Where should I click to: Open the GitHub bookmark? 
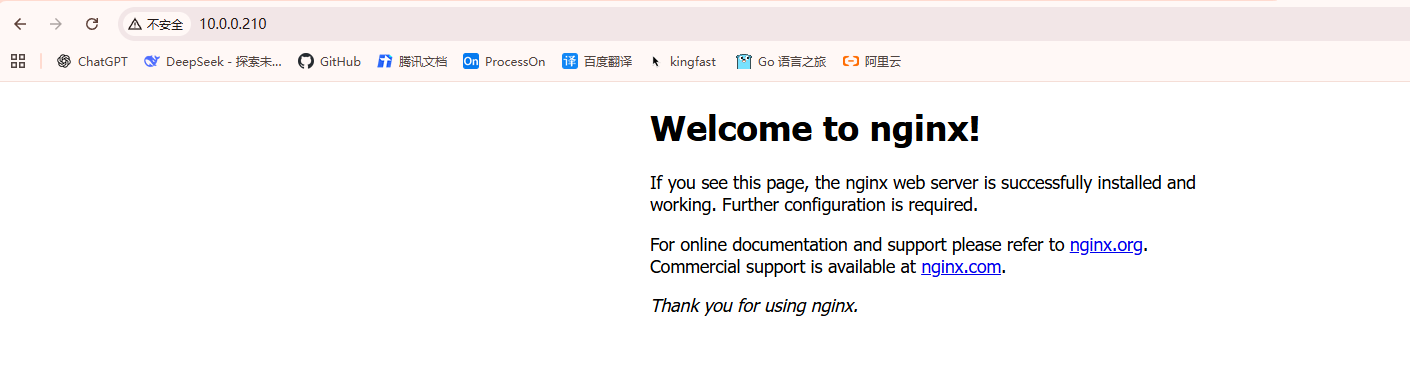click(x=330, y=61)
